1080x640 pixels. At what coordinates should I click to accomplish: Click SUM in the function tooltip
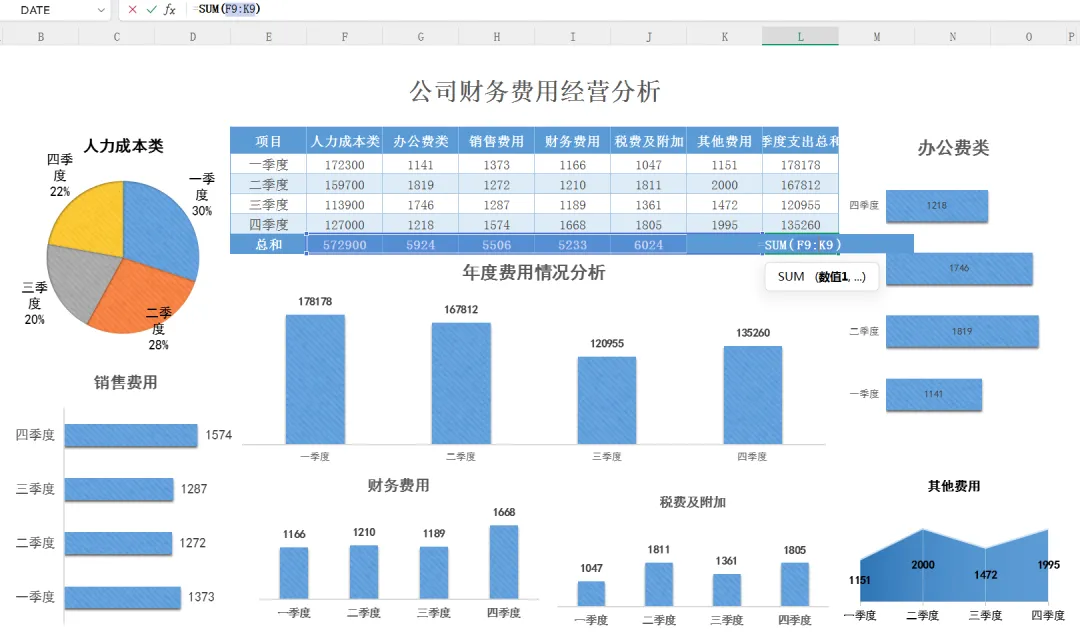[x=791, y=276]
